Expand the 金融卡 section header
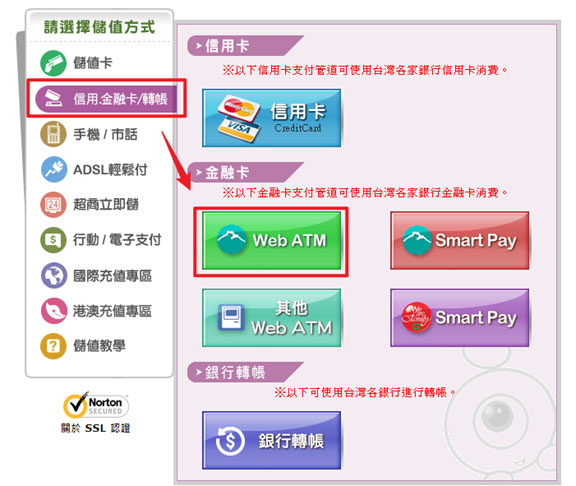 click(x=245, y=172)
